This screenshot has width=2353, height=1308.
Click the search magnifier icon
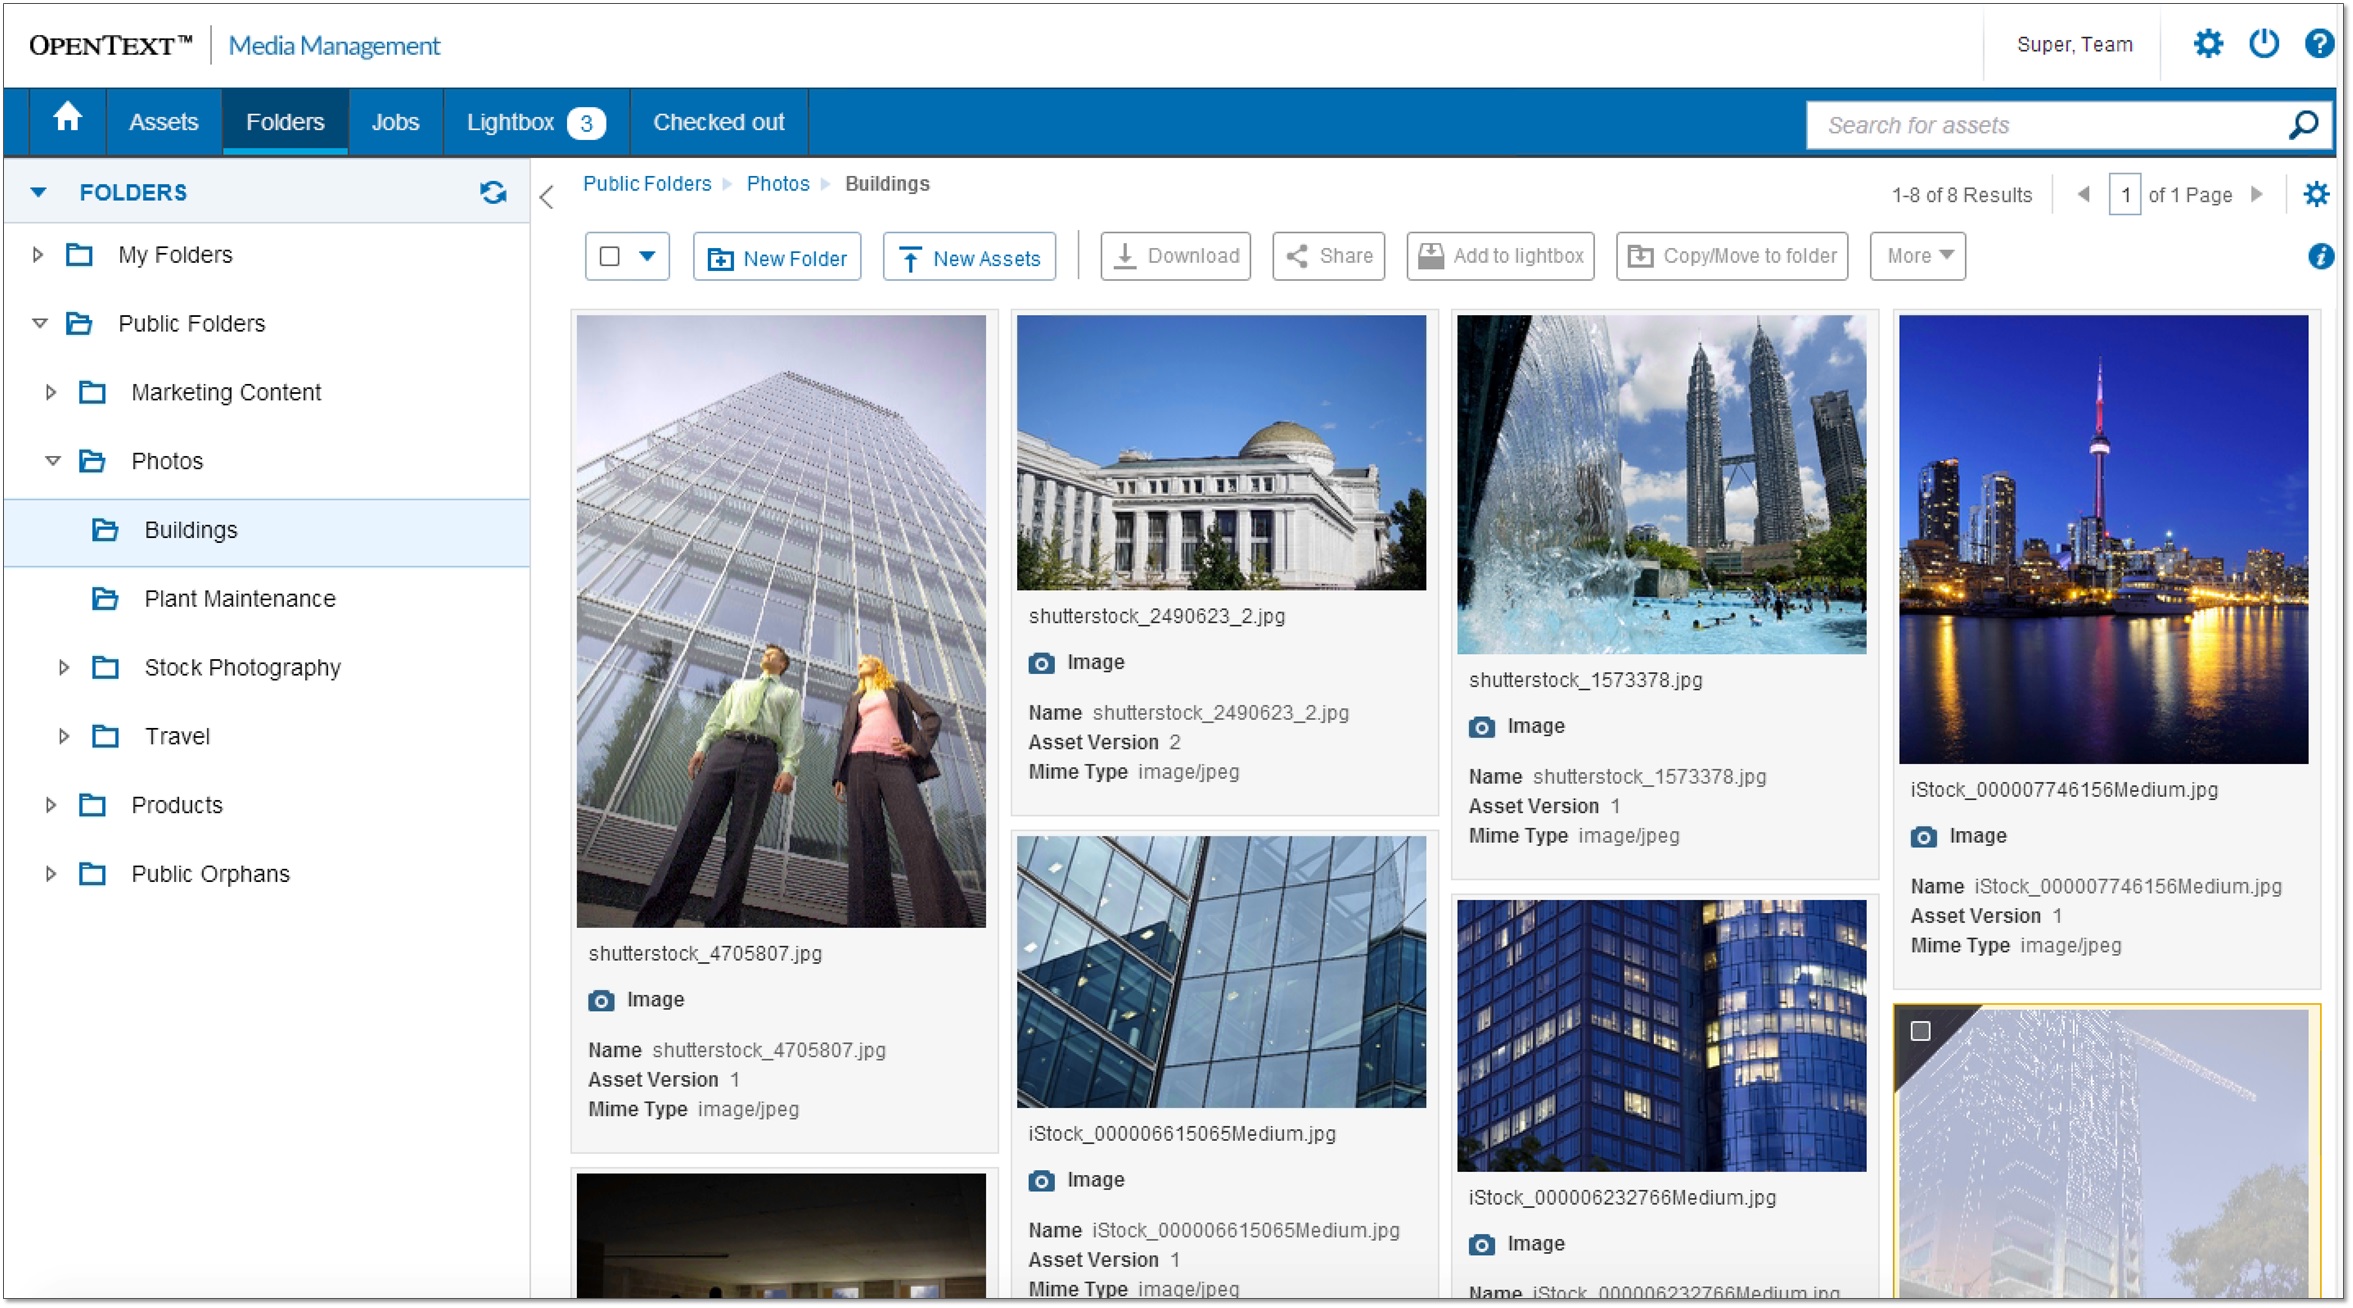[x=2303, y=125]
